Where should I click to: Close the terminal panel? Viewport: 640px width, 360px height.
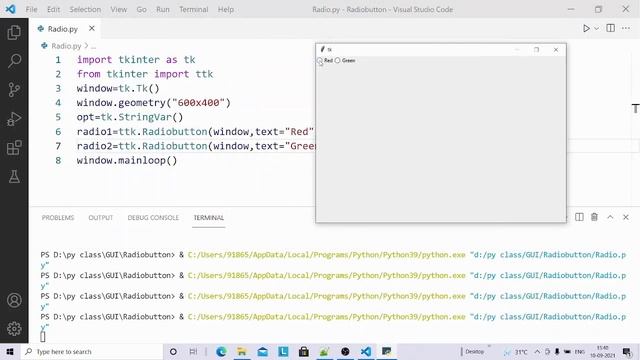tap(626, 217)
